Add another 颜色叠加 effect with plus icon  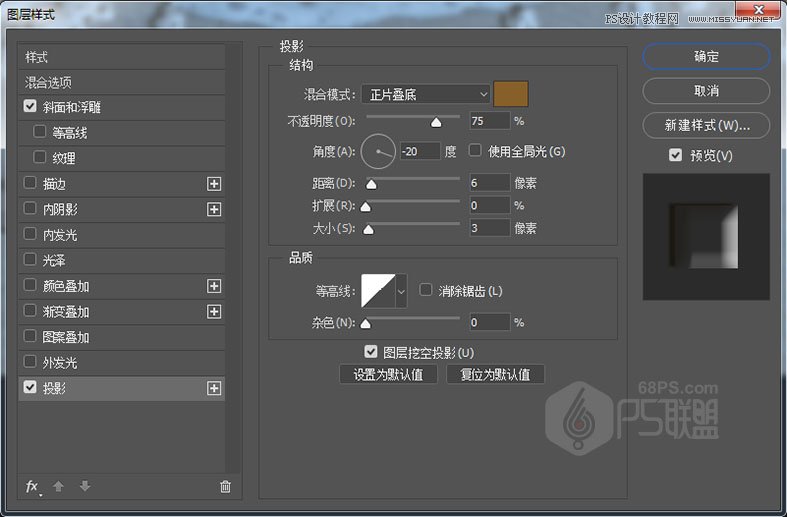tap(214, 286)
